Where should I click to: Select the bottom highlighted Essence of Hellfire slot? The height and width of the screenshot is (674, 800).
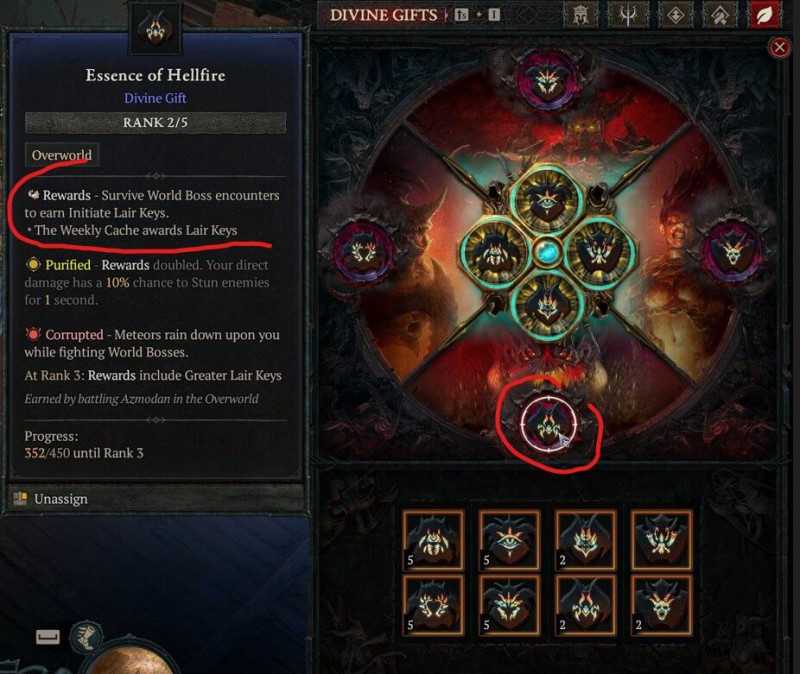click(x=548, y=423)
